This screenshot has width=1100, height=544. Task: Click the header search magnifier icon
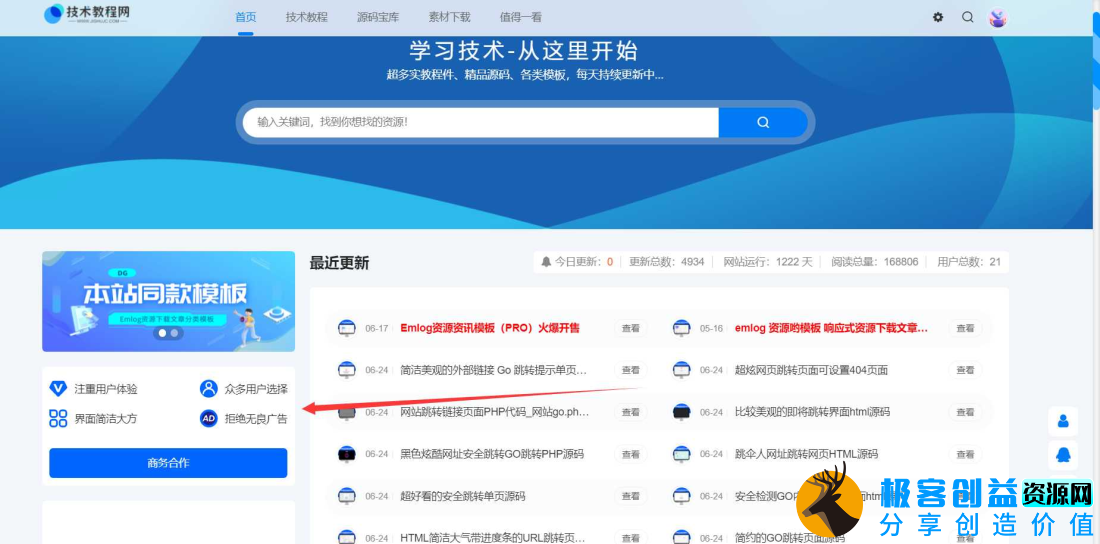coord(967,17)
